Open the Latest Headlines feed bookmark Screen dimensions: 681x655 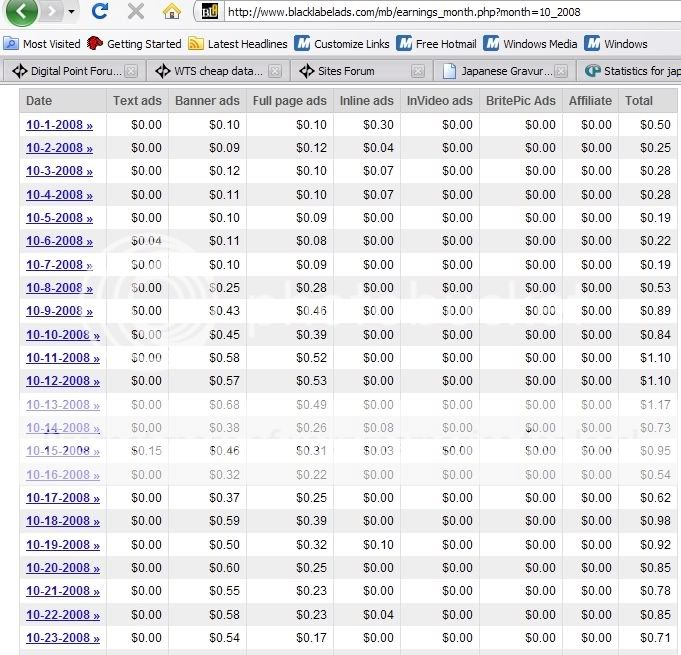[238, 44]
